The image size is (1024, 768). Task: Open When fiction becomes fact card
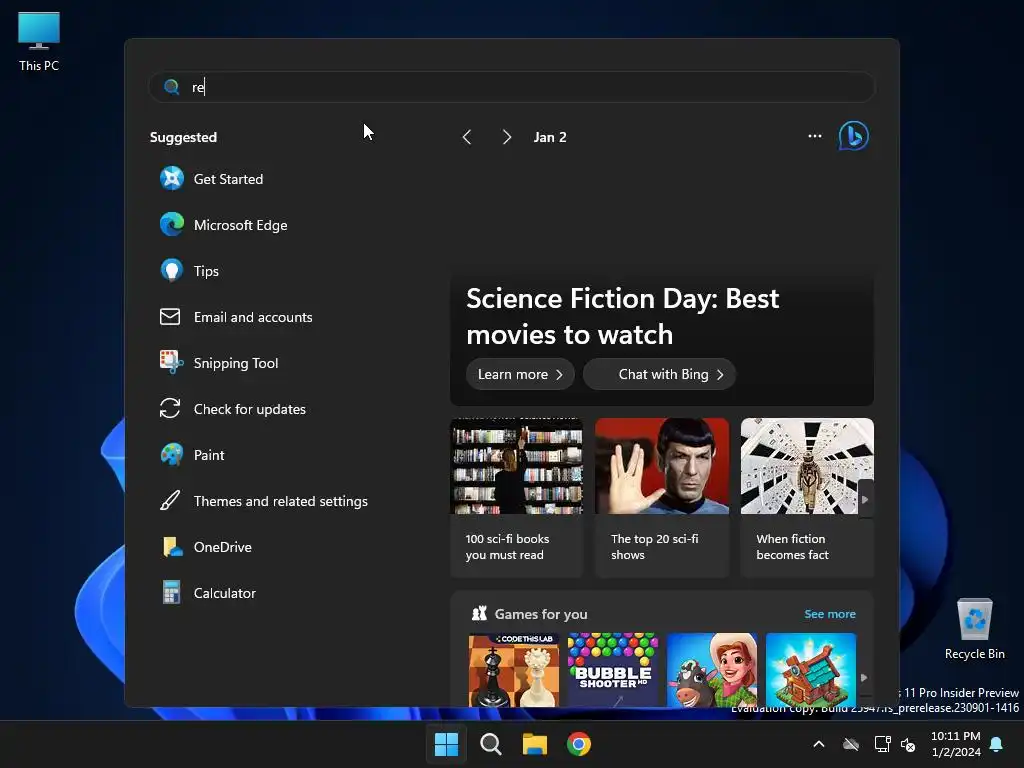(807, 498)
